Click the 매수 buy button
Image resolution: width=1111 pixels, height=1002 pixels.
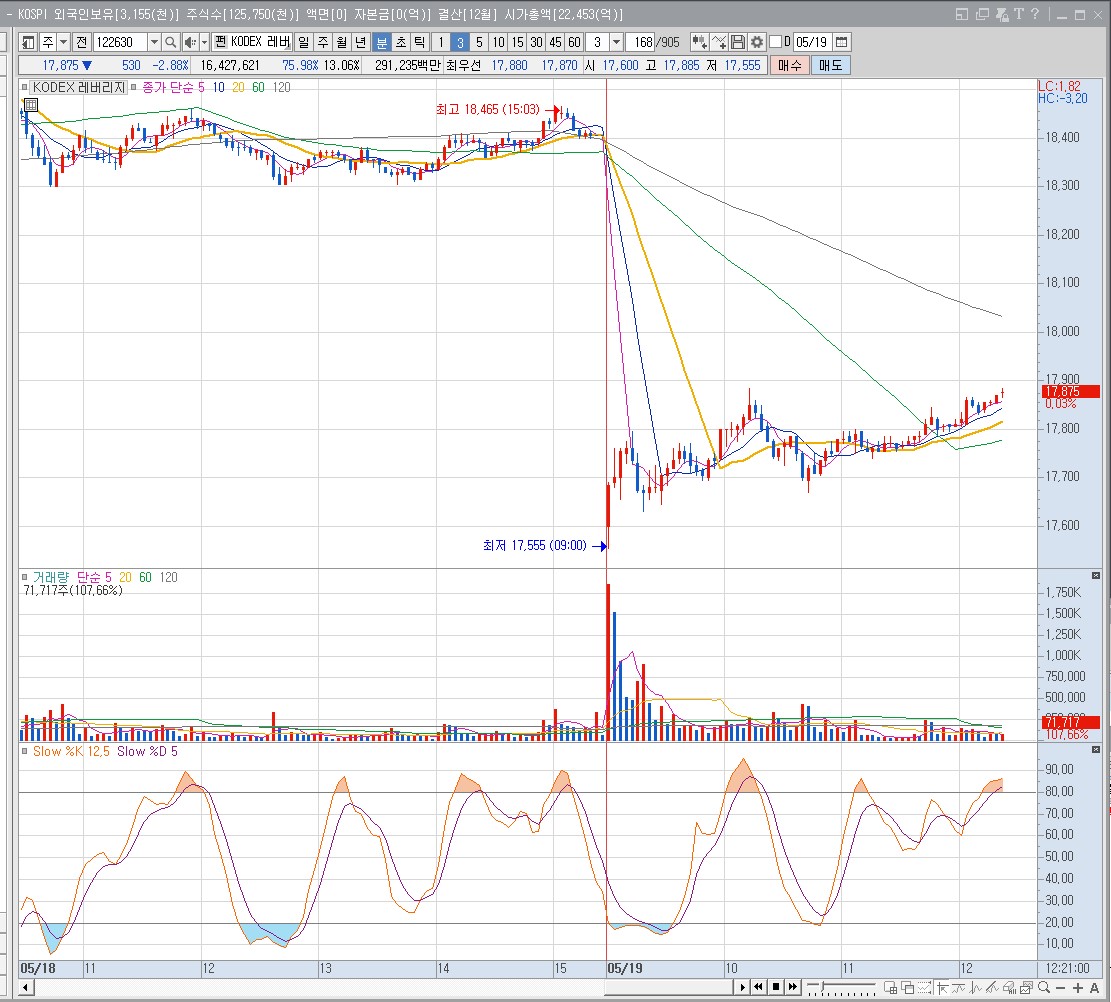[x=789, y=65]
